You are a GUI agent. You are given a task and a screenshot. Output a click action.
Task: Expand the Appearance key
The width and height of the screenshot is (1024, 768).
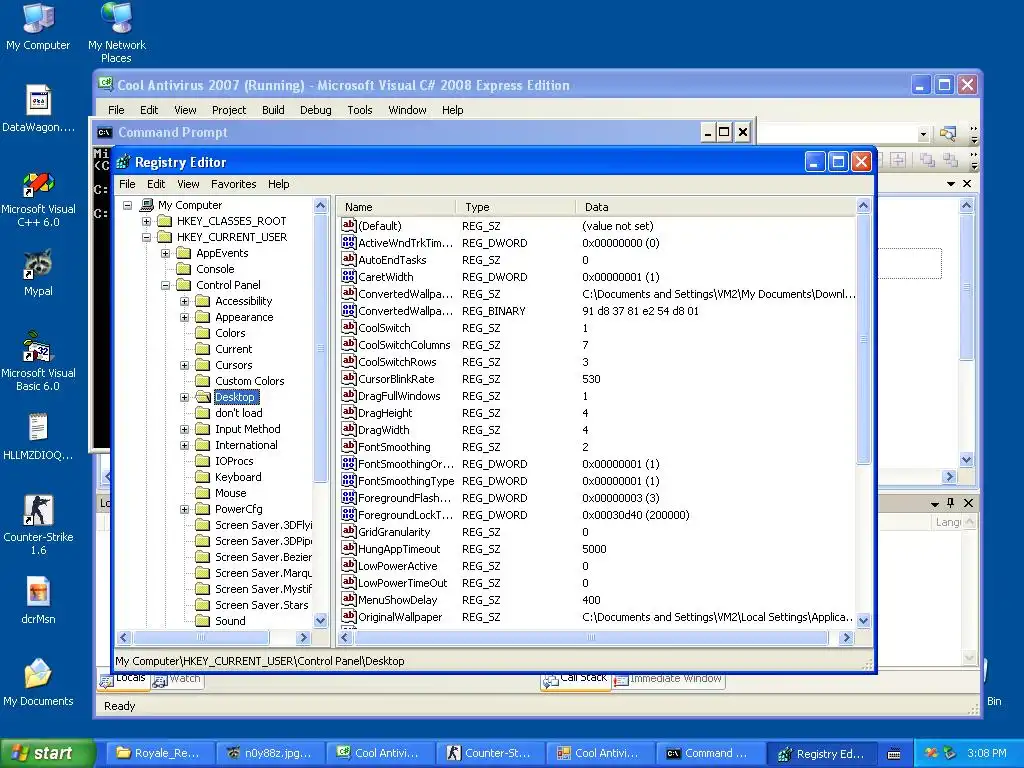(185, 317)
